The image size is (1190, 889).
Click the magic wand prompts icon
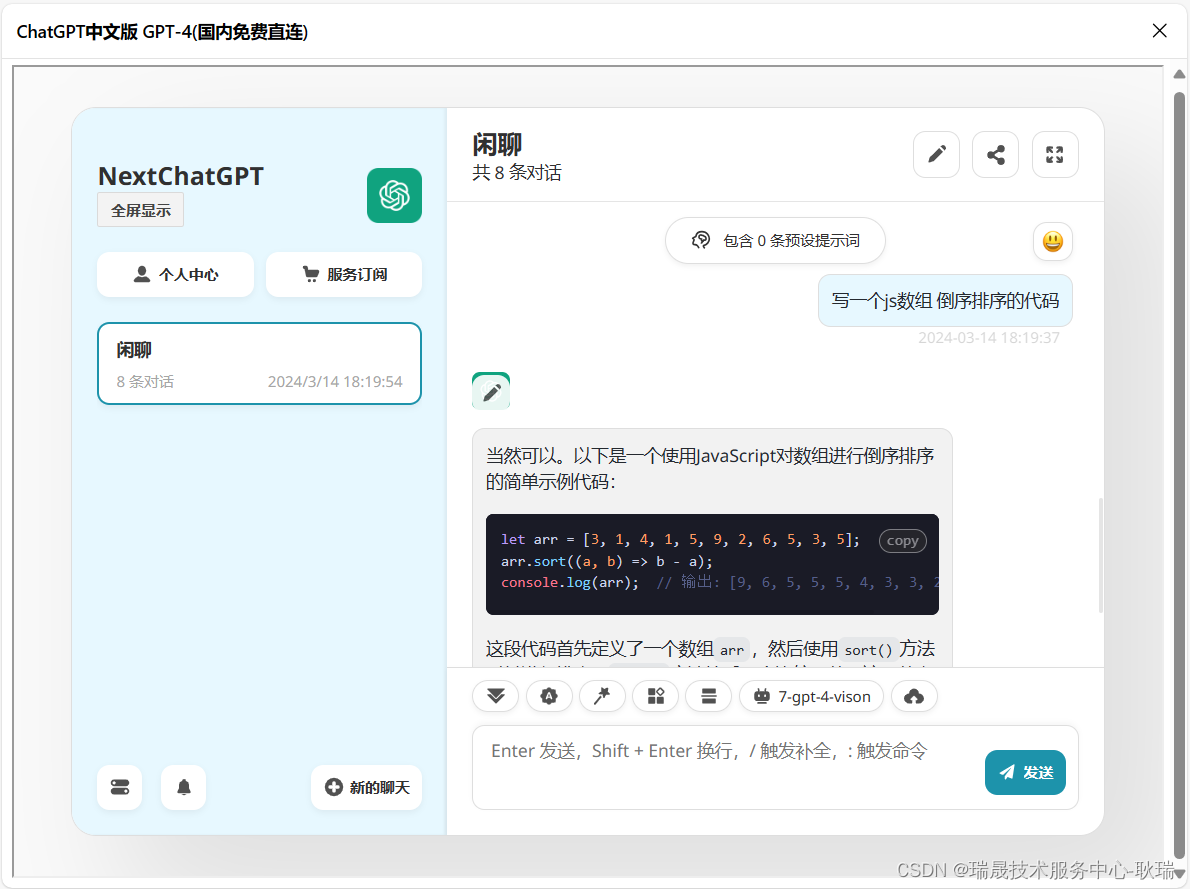click(x=602, y=696)
